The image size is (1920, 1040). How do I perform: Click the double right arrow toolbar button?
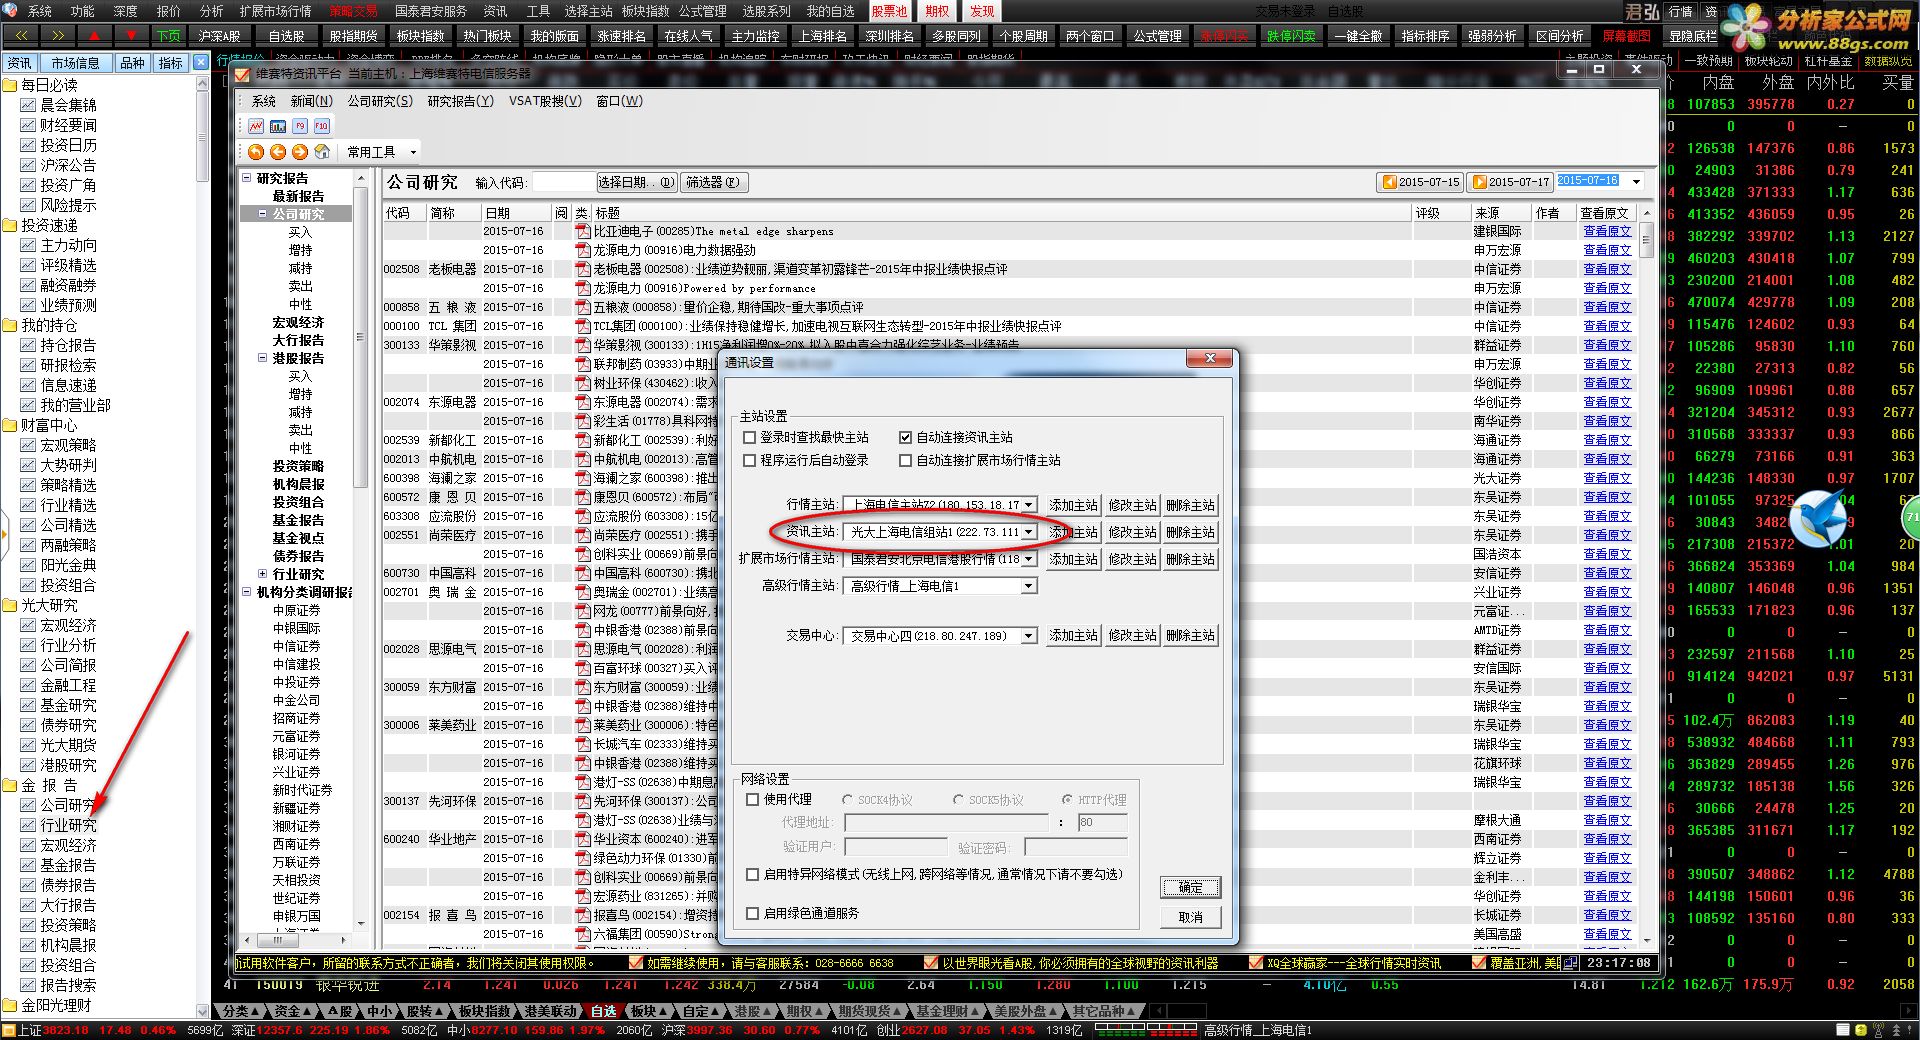tap(58, 36)
